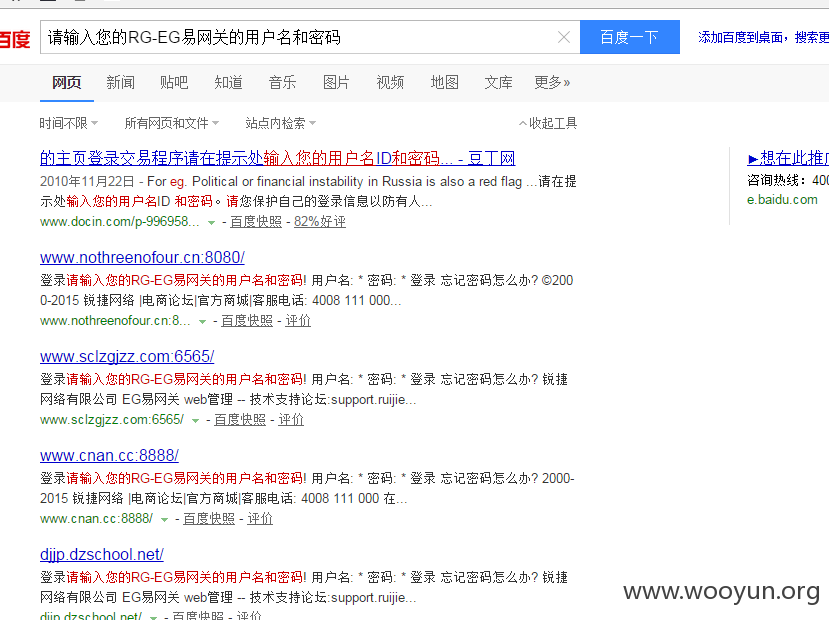The image size is (829, 620).
Task: Open the www.sclzgjzz.com:6565/ result title
Action: (x=127, y=356)
